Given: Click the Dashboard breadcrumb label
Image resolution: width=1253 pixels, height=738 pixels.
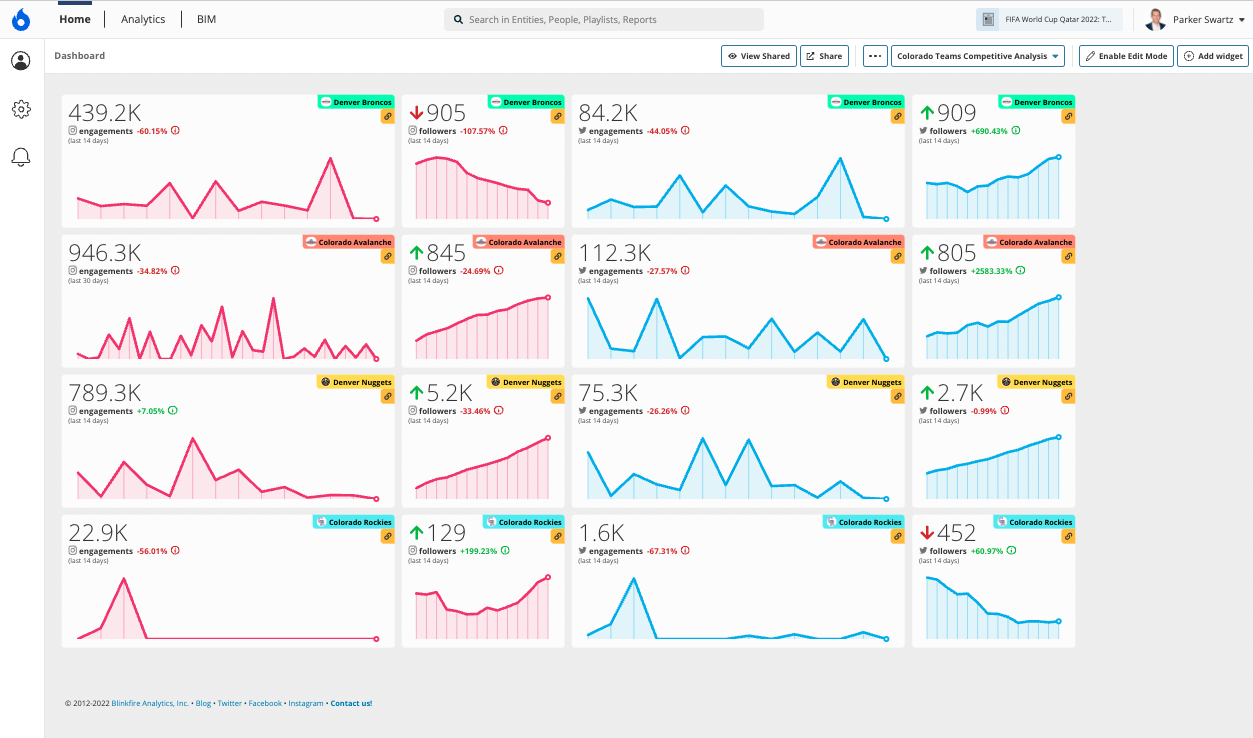Looking at the screenshot, I should click(x=79, y=56).
